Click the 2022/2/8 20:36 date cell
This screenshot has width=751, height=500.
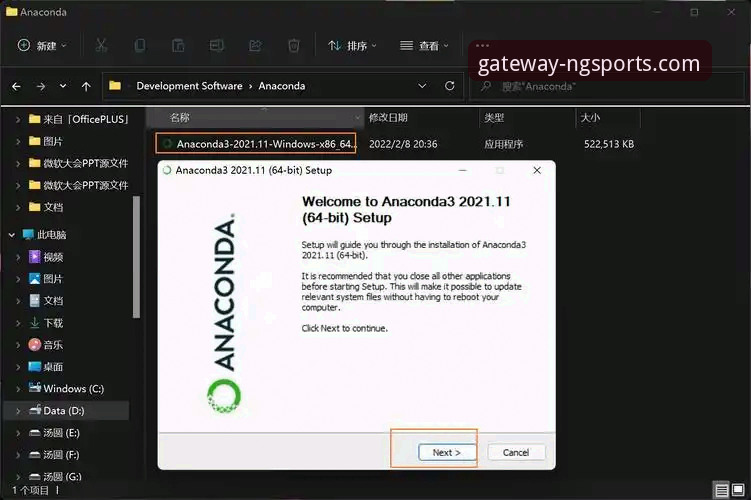pyautogui.click(x=403, y=144)
